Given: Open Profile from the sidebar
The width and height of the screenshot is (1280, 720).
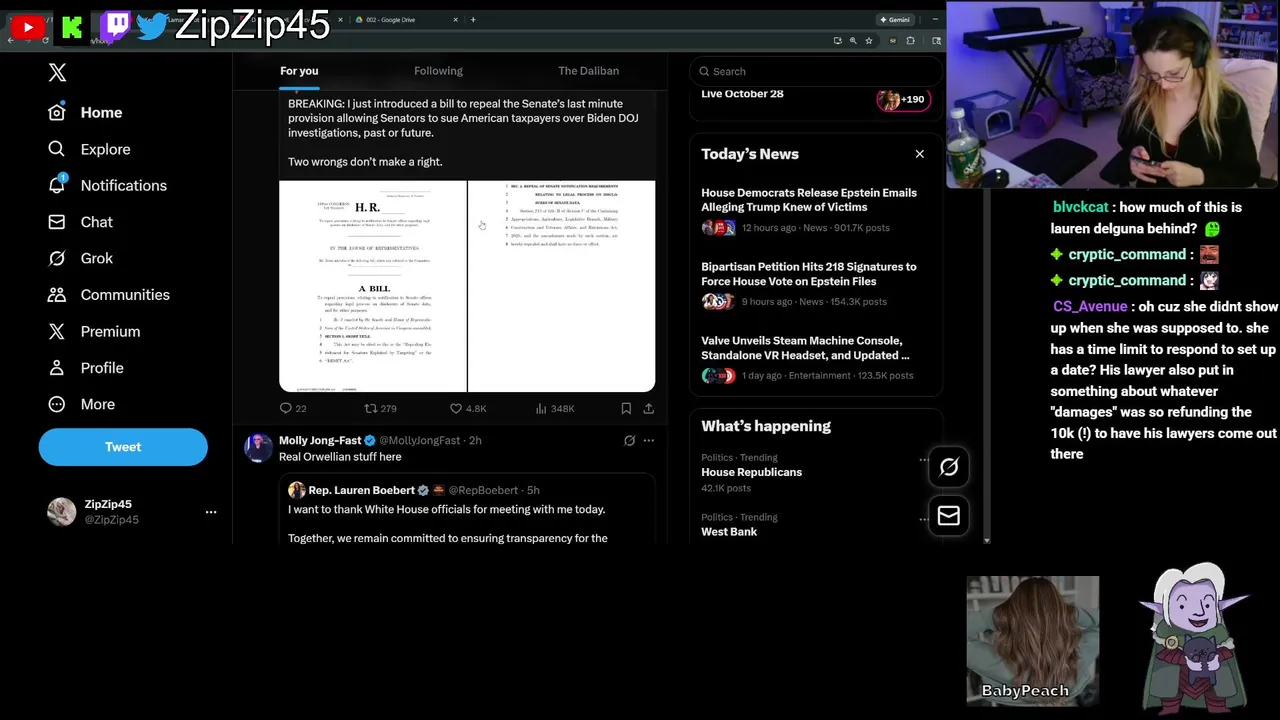Looking at the screenshot, I should tap(86, 368).
